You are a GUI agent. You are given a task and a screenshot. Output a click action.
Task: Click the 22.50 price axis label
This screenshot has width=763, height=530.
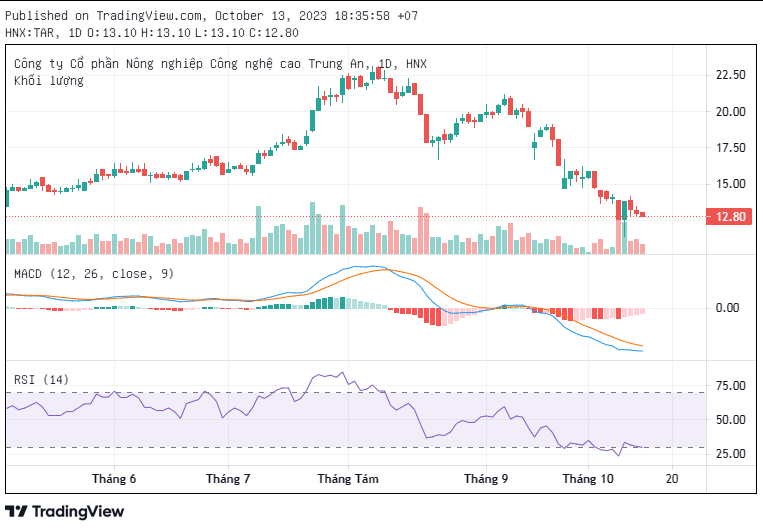(730, 75)
